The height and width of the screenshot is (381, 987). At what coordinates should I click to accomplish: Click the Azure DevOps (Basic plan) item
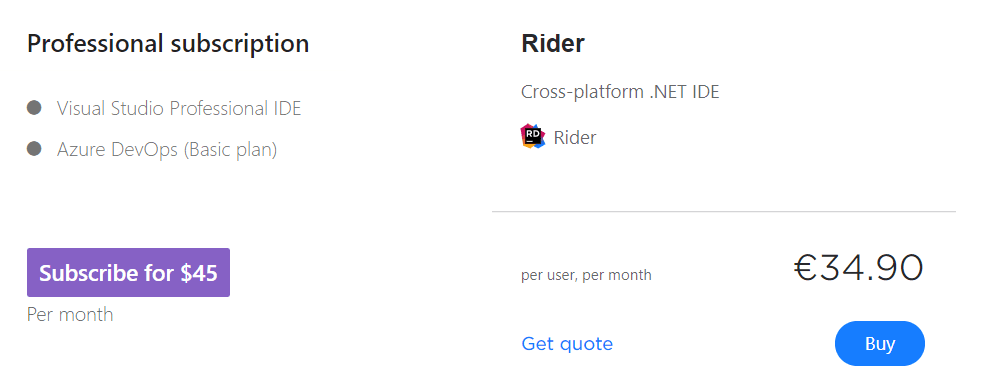(167, 150)
